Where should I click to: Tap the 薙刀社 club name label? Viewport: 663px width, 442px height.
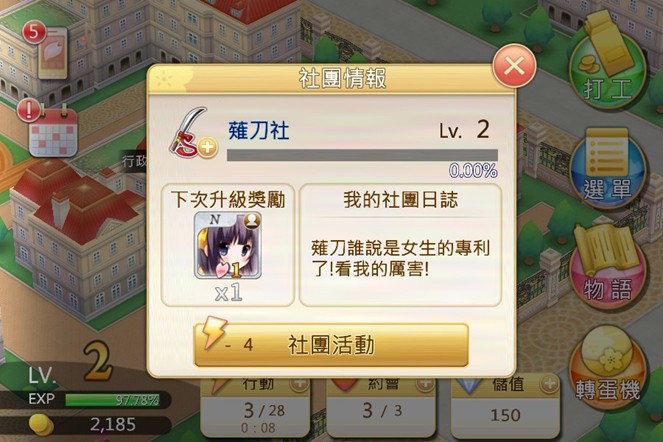tap(258, 130)
